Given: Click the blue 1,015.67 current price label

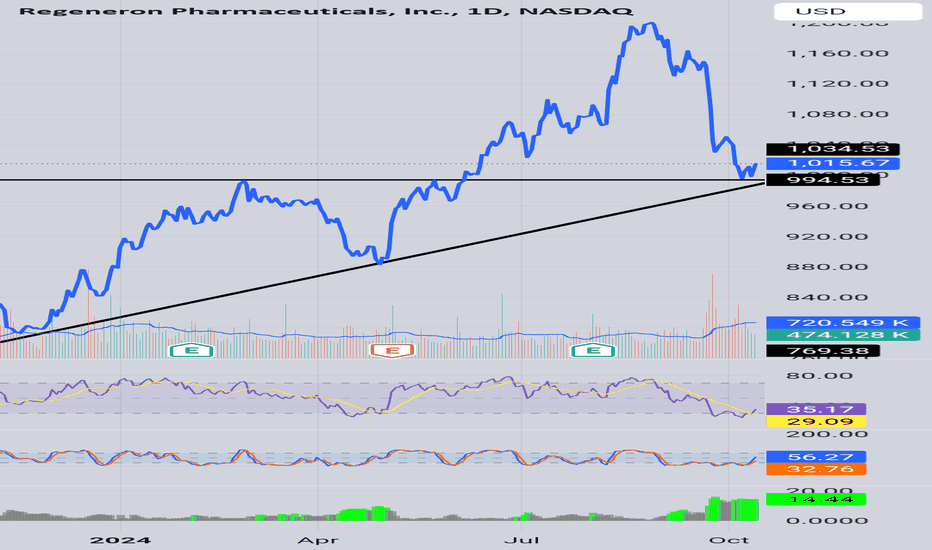Looking at the screenshot, I should [833, 164].
